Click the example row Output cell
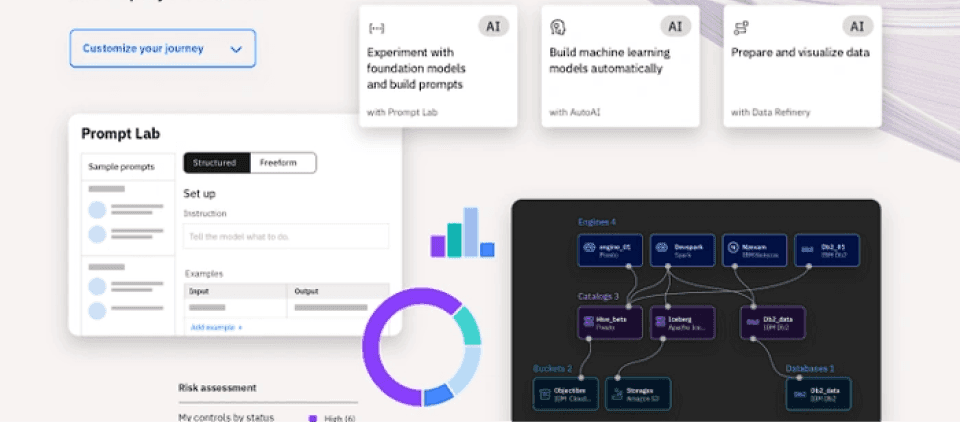This screenshot has height=422, width=960. pos(338,308)
